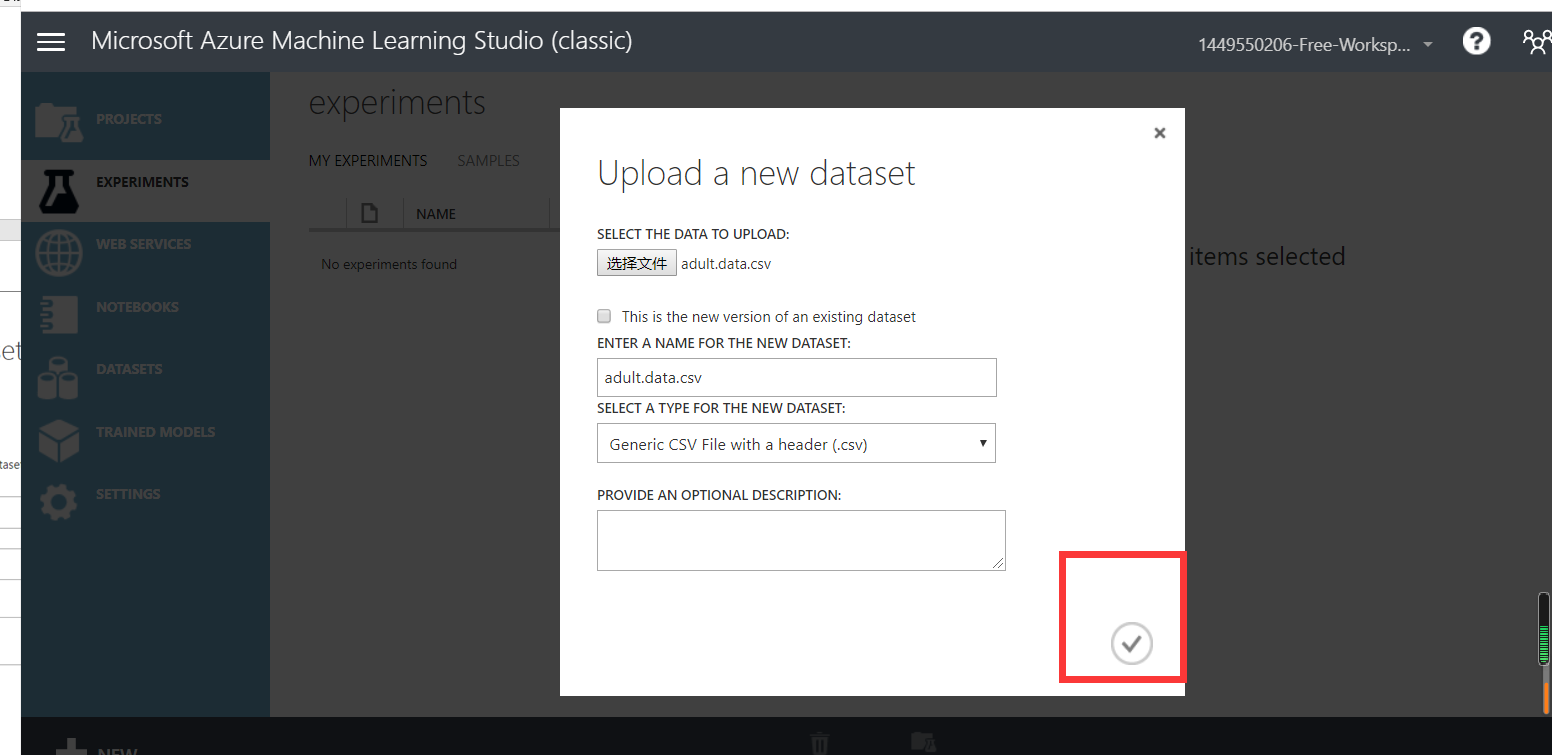Screen dimensions: 1552x755
Task: Click the Trained Models cube icon
Action: pyautogui.click(x=58, y=440)
